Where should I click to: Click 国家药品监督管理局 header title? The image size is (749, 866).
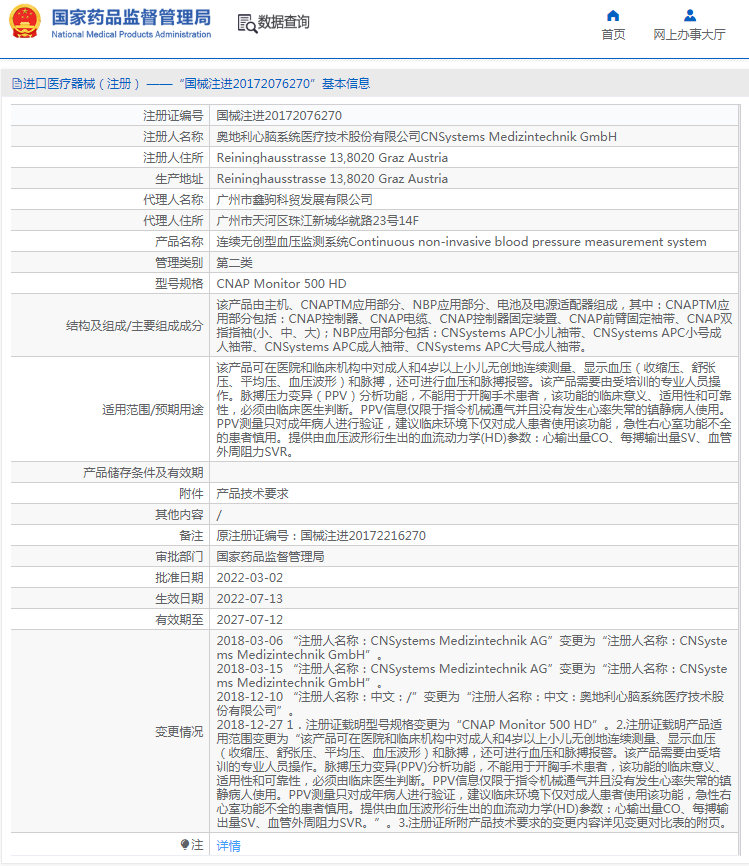pyautogui.click(x=131, y=17)
